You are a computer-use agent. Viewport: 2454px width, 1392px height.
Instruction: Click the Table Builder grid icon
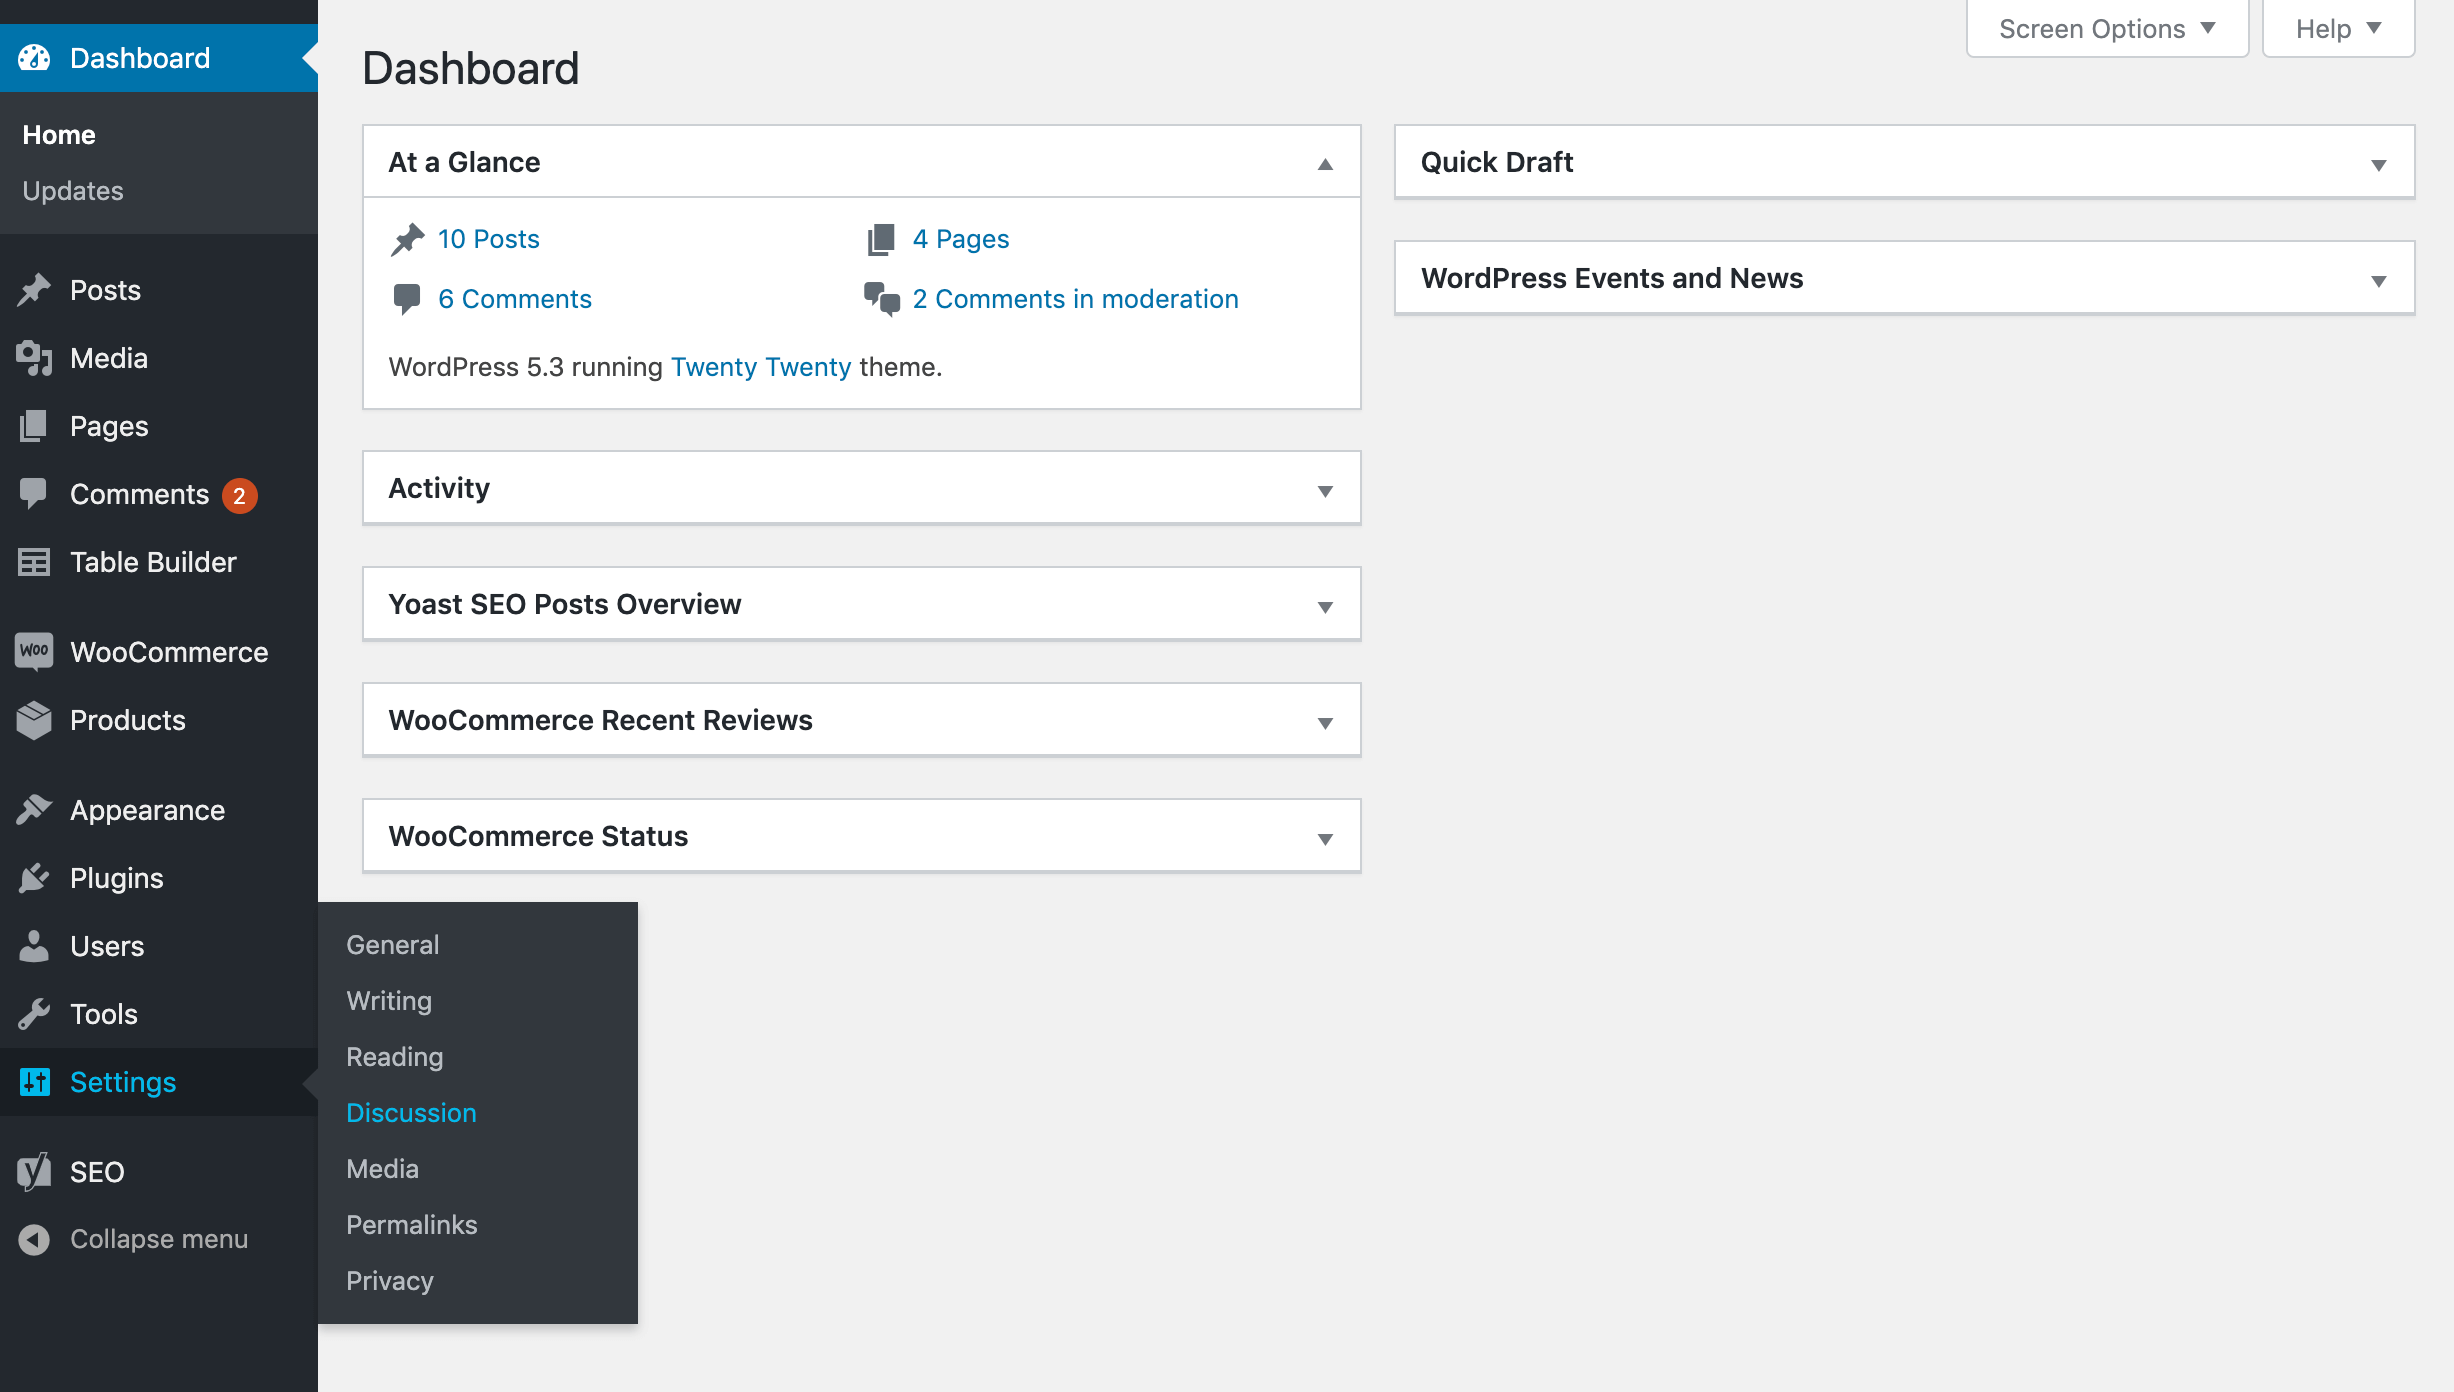(34, 562)
